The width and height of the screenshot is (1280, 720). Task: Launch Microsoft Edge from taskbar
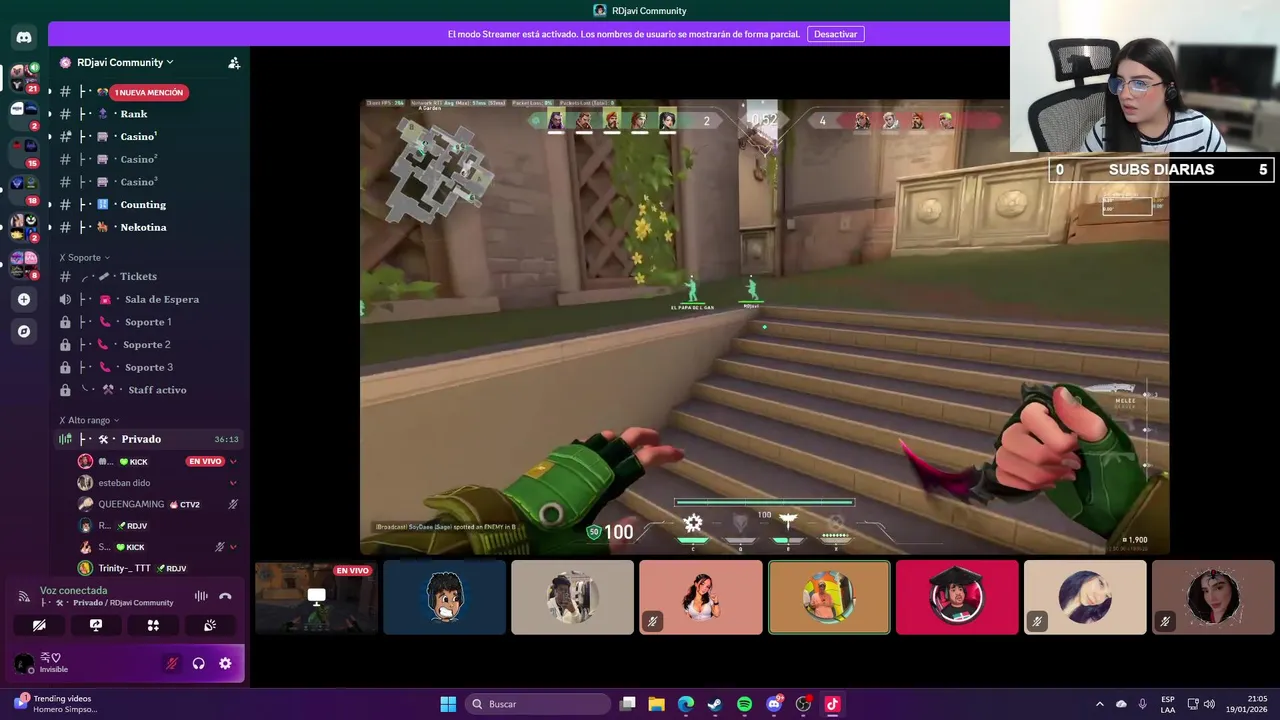coord(686,704)
